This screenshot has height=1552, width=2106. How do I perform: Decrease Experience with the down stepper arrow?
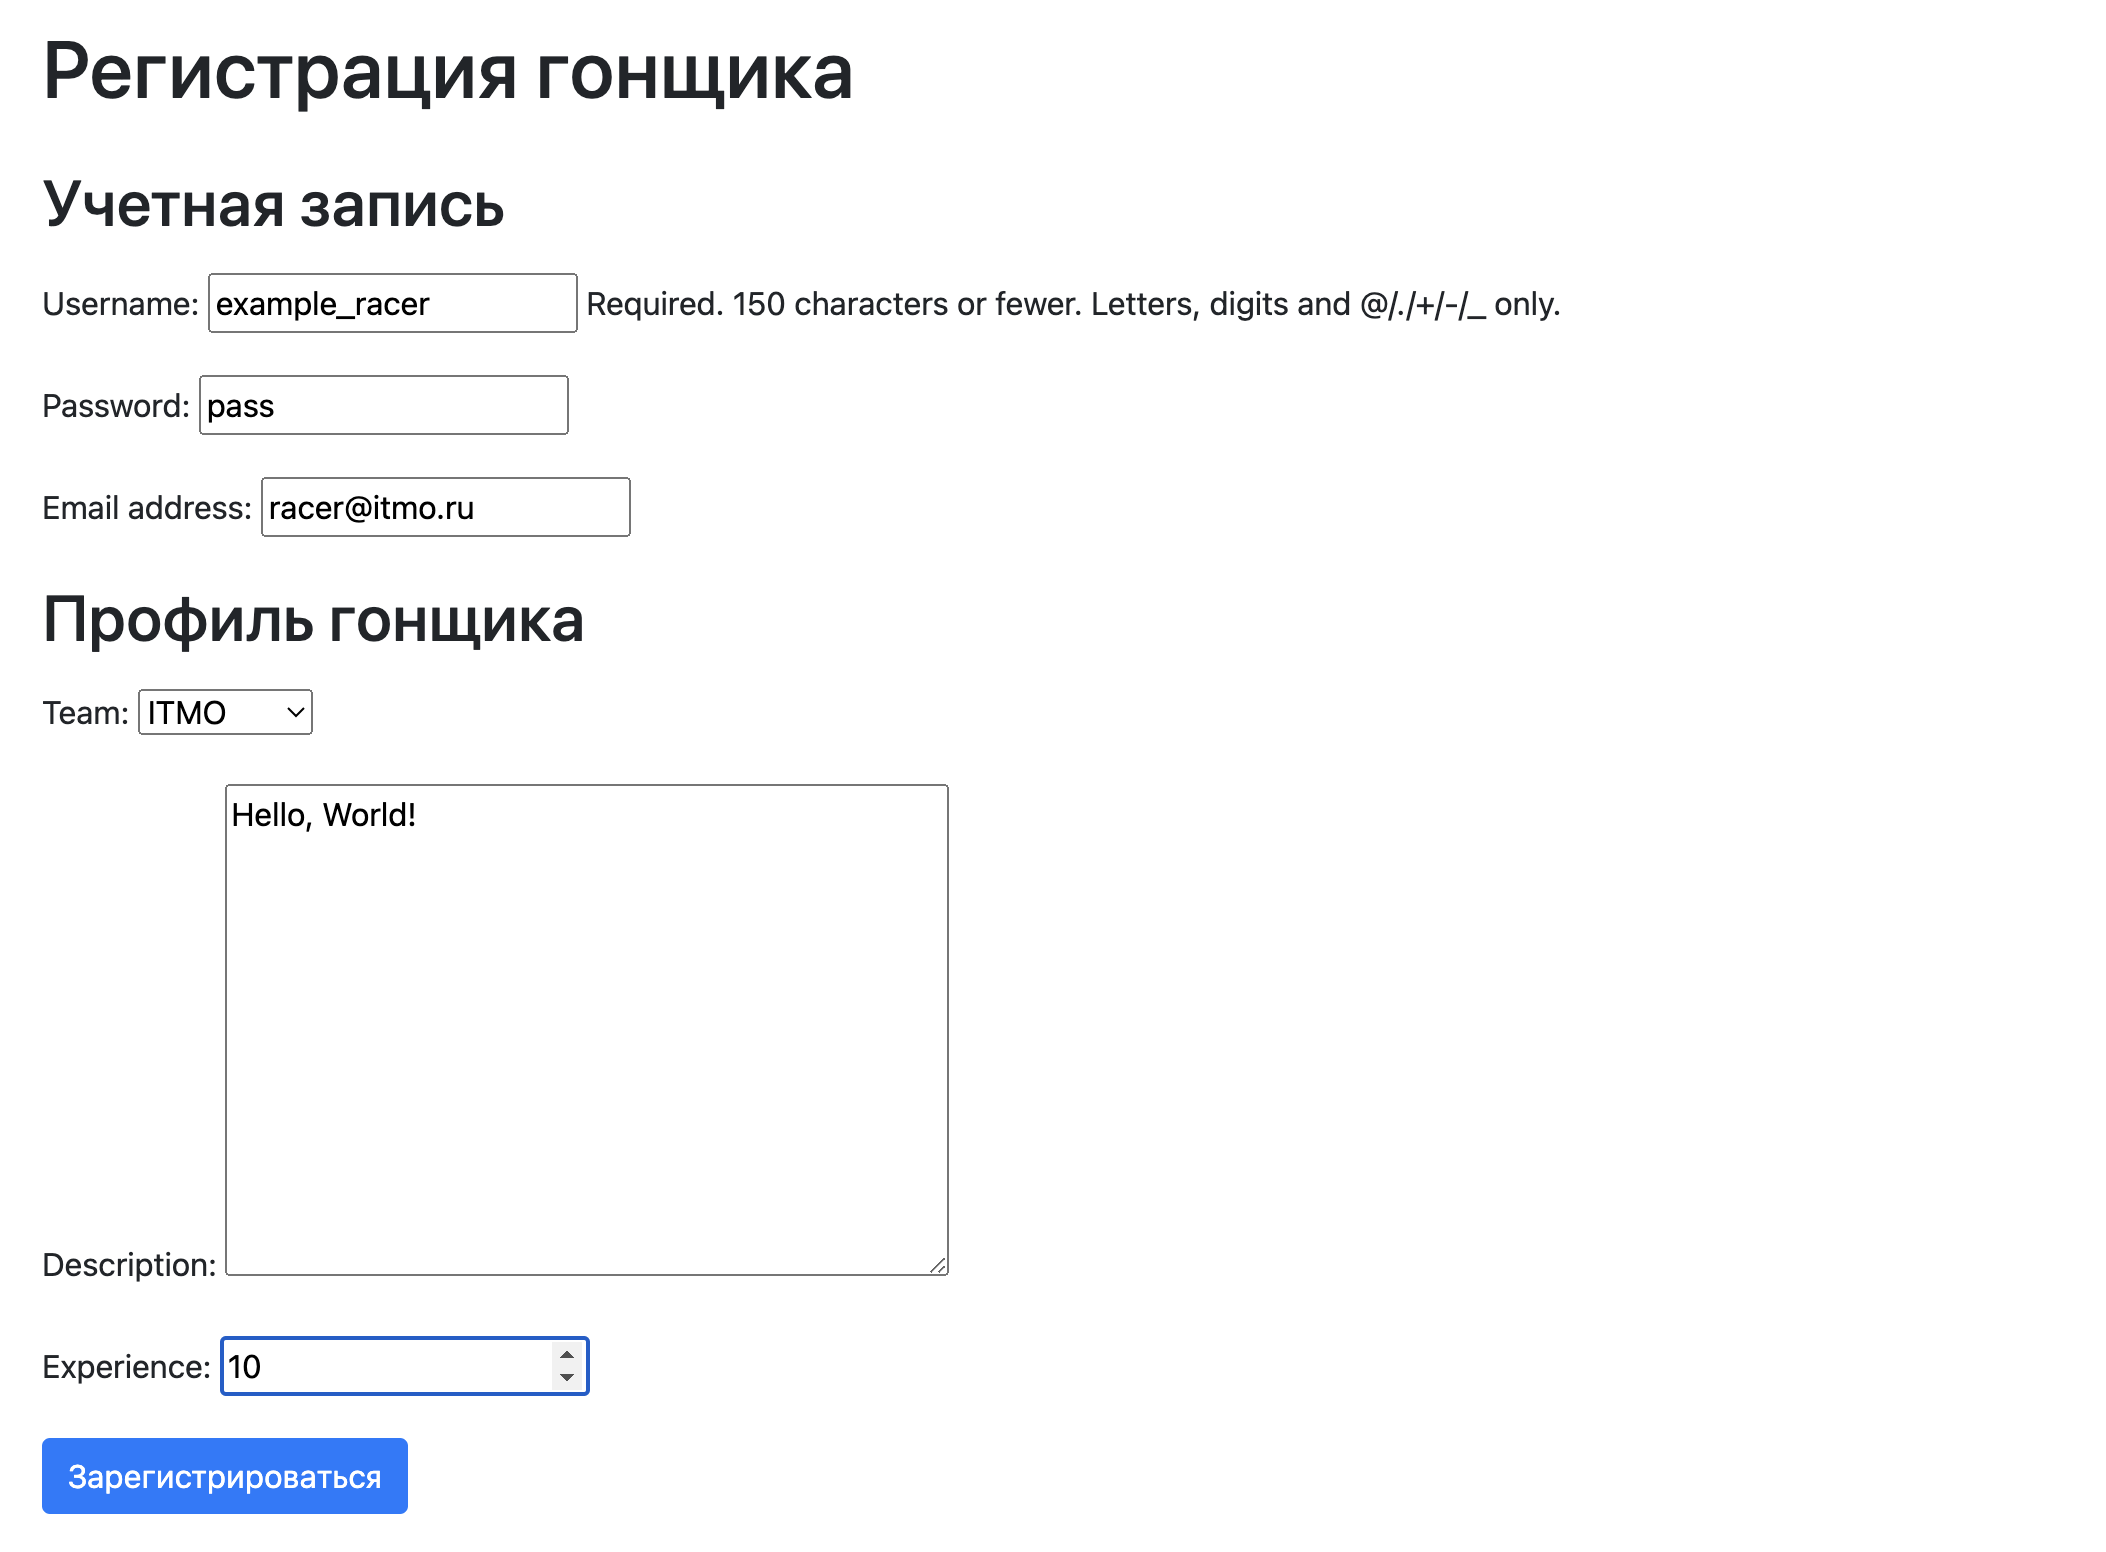tap(567, 1378)
